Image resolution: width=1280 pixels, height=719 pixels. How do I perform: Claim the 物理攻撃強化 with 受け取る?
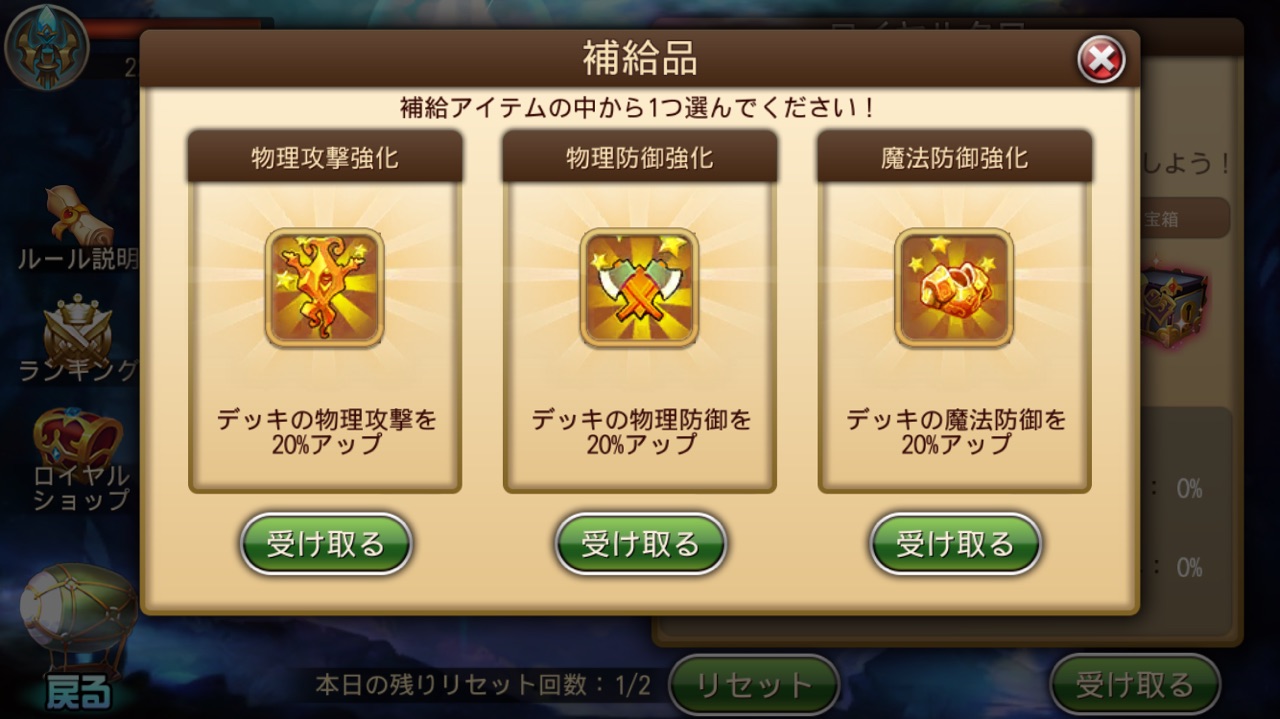326,544
